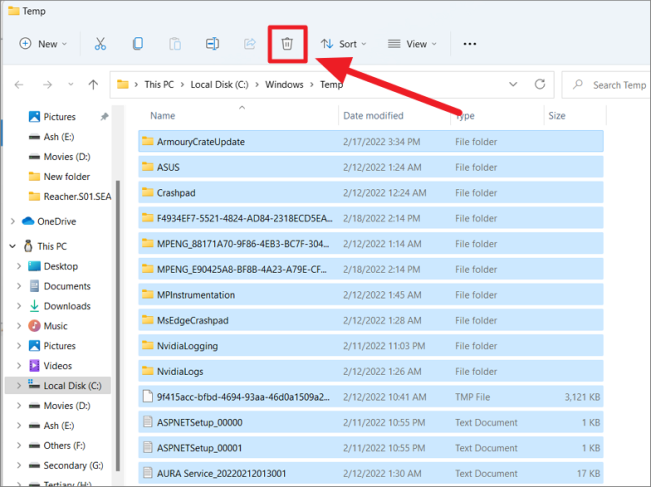Click the Copy icon in toolbar
The width and height of the screenshot is (651, 487).
[138, 44]
